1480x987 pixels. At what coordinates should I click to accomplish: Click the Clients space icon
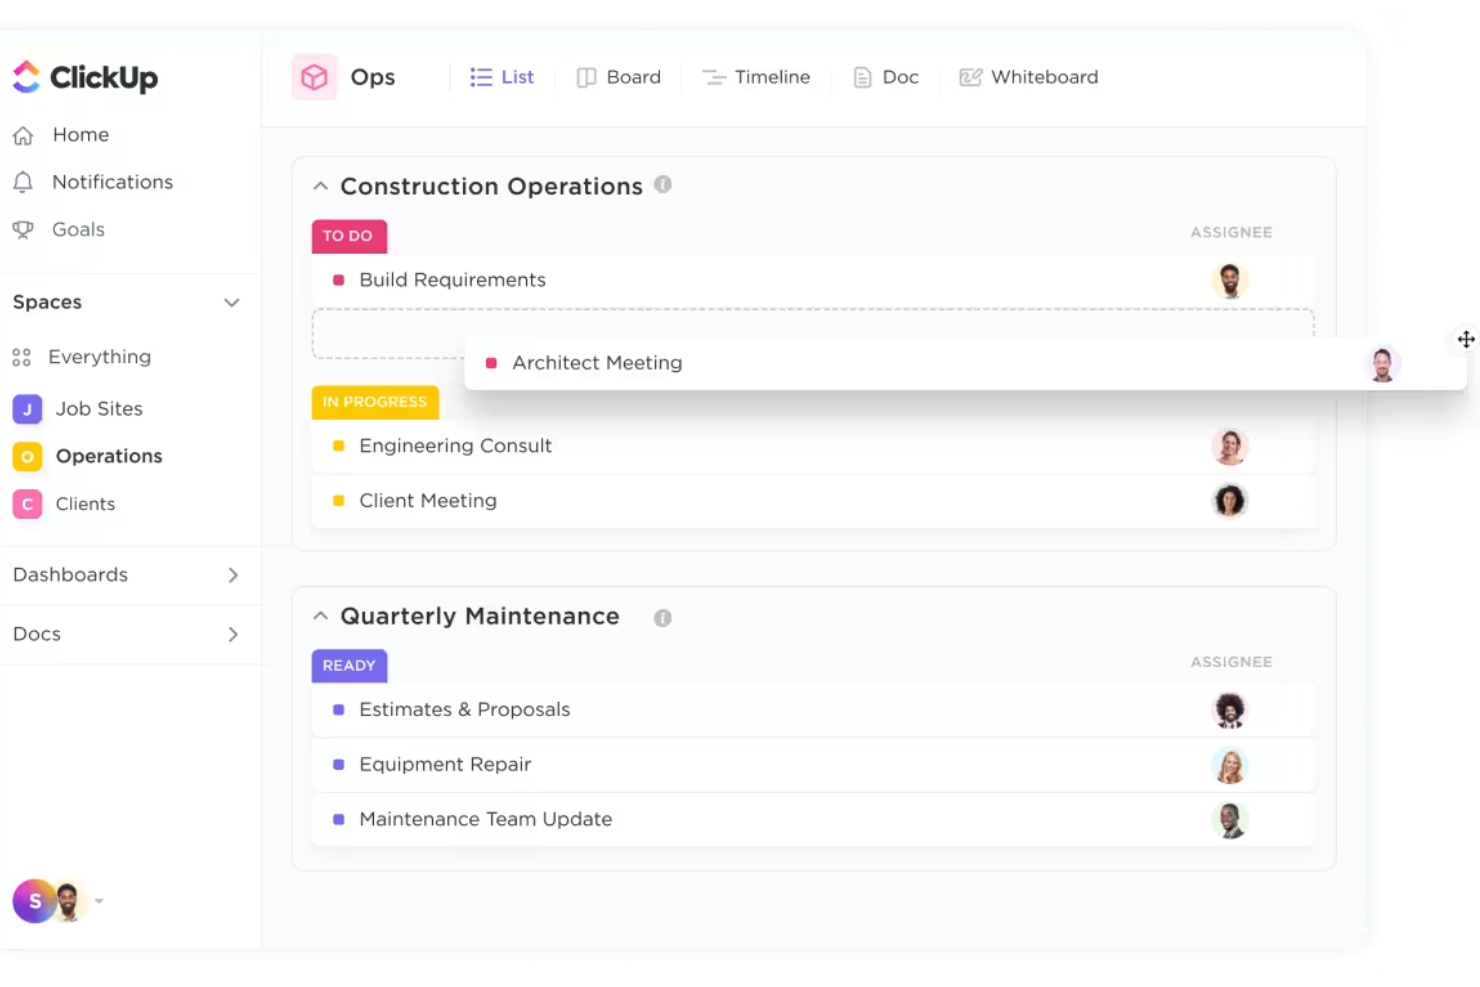pos(27,504)
